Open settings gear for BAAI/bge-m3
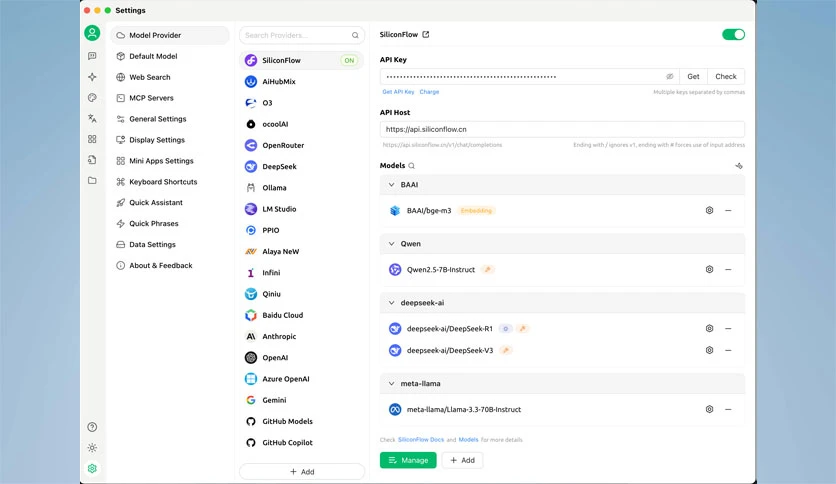 tap(710, 211)
